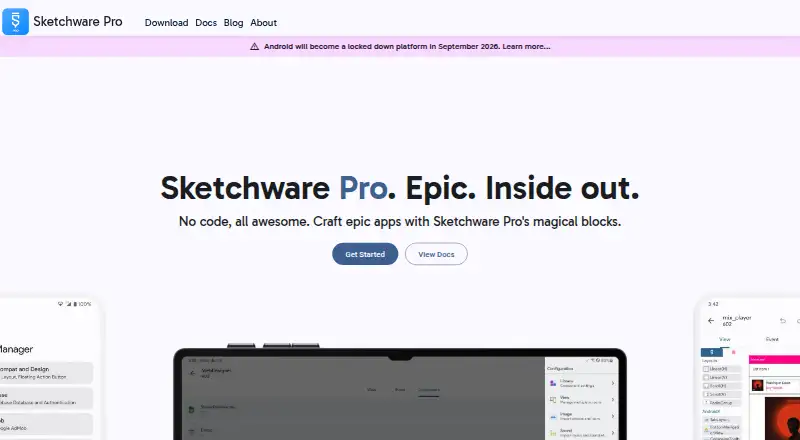Click the undo arrow in right phone screenshot

[x=783, y=321]
